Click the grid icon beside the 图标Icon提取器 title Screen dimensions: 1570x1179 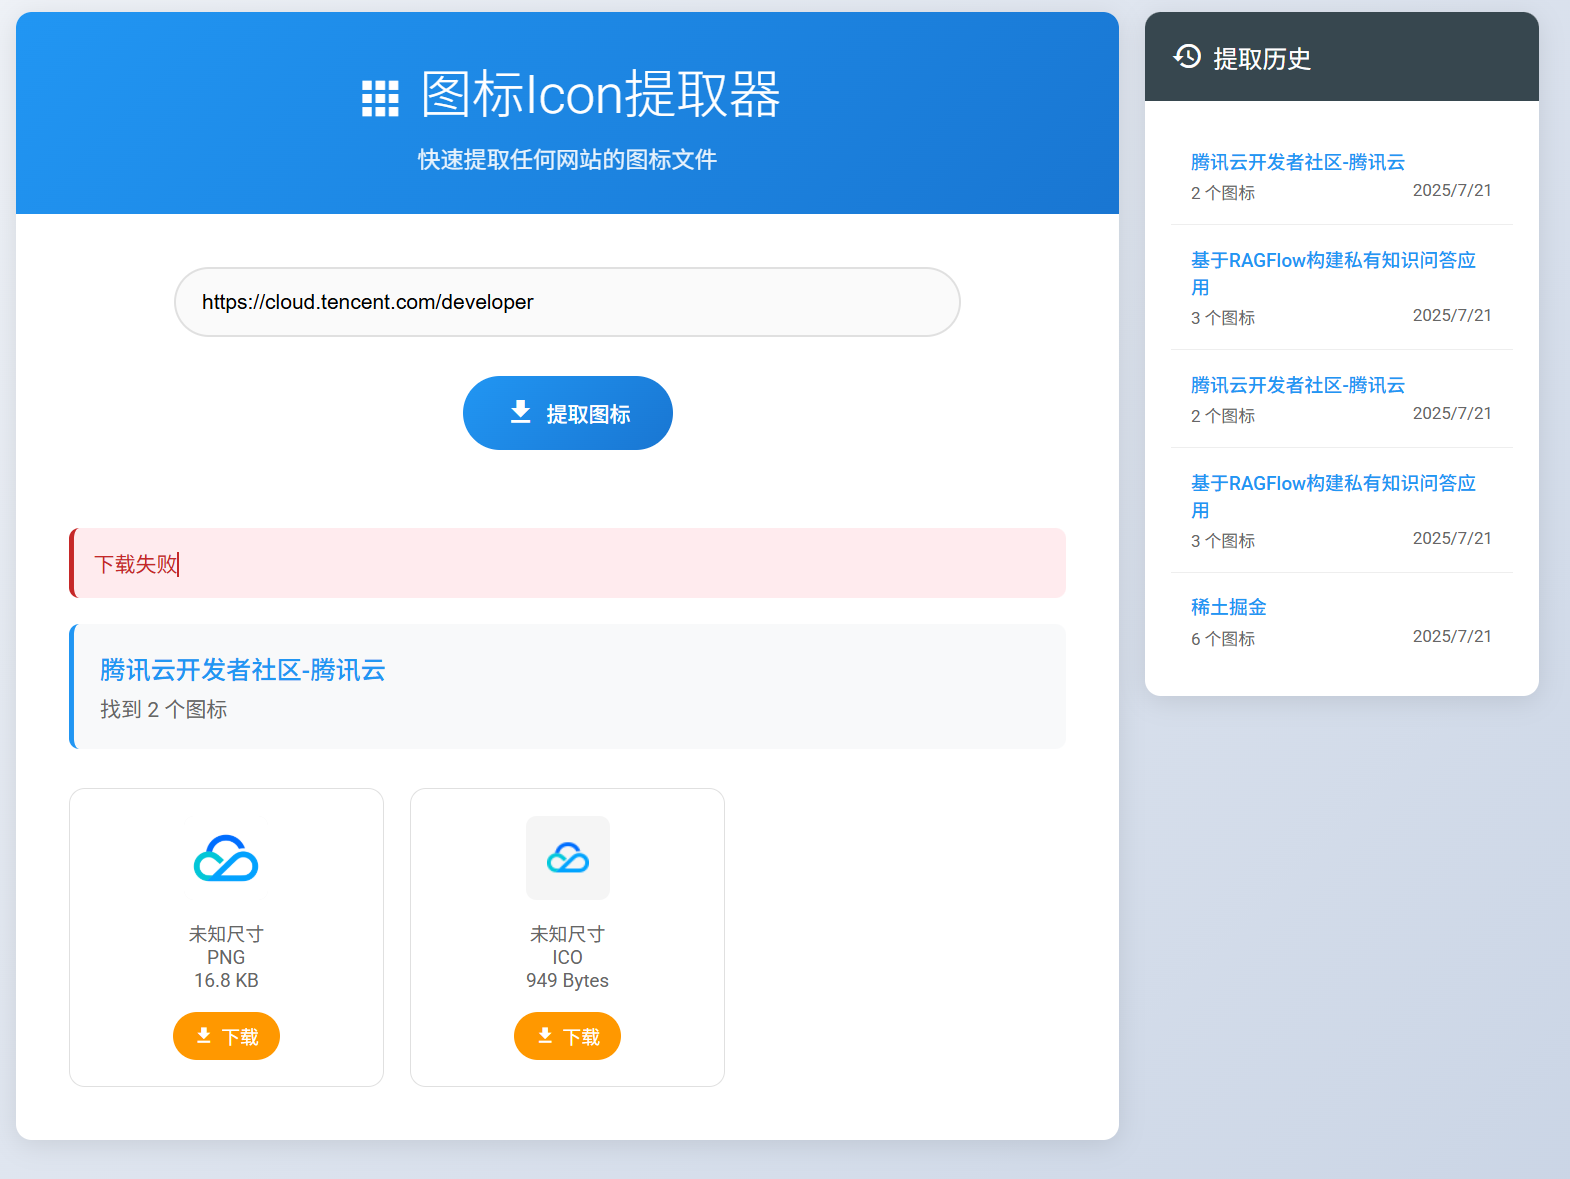380,99
